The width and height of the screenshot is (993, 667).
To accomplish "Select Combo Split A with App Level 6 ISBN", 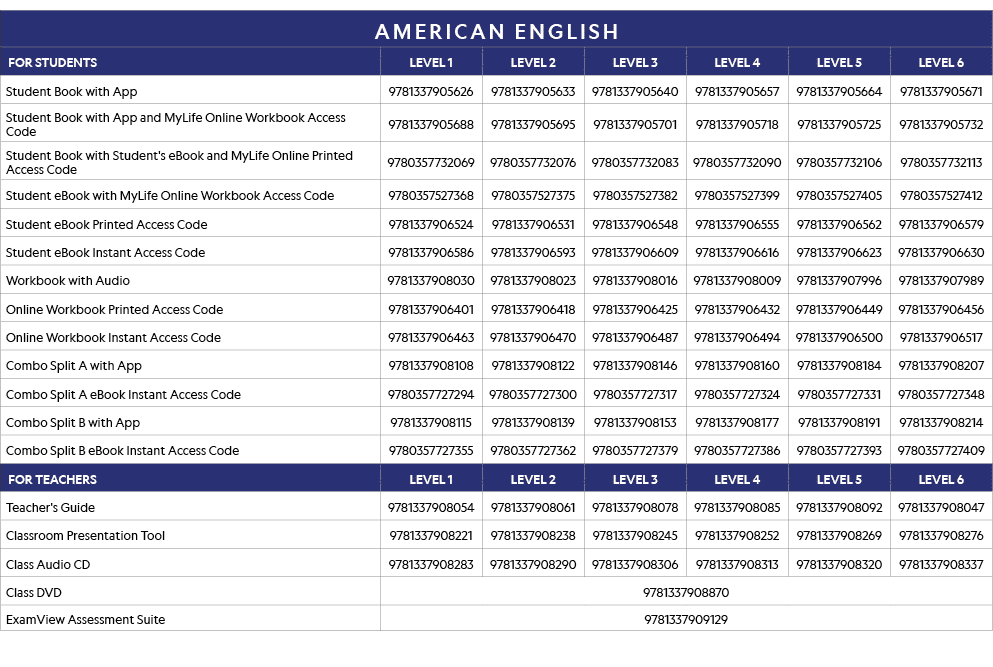I will point(941,366).
